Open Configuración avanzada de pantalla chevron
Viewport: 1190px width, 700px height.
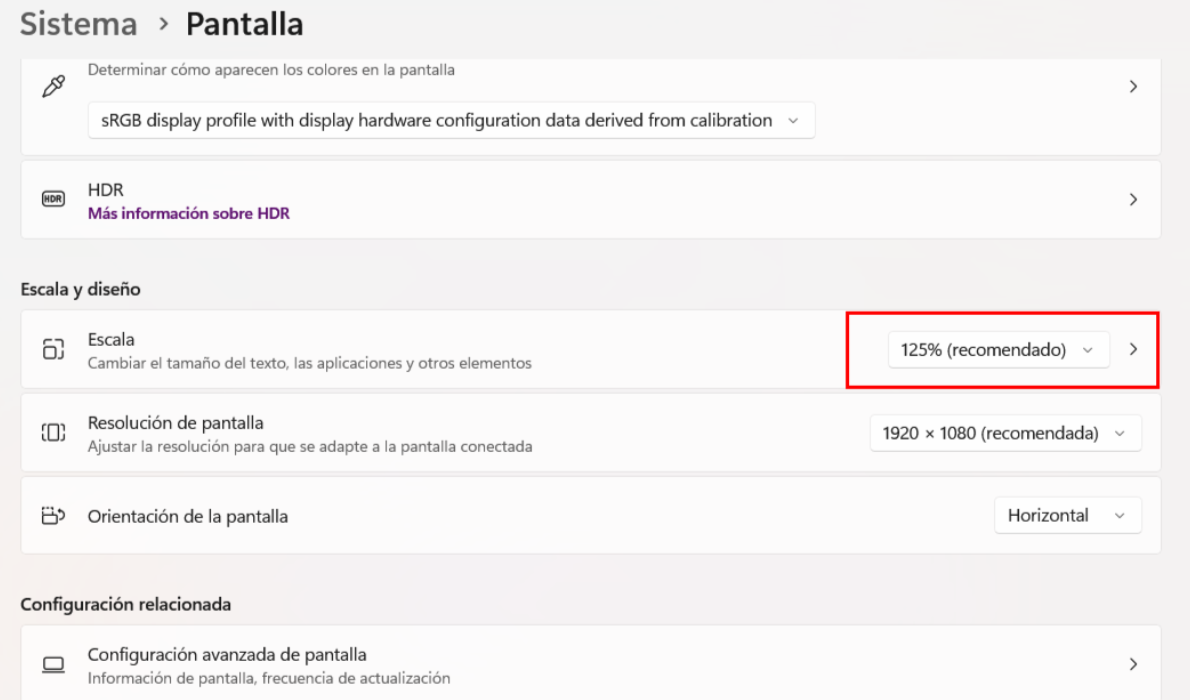(1133, 664)
